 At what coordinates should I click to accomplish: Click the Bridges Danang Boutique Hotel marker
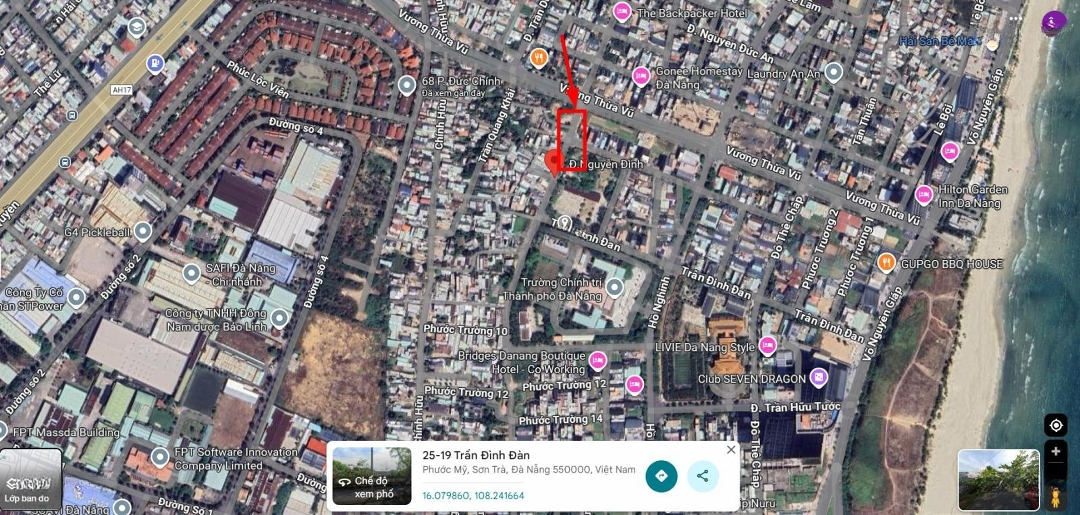598,359
